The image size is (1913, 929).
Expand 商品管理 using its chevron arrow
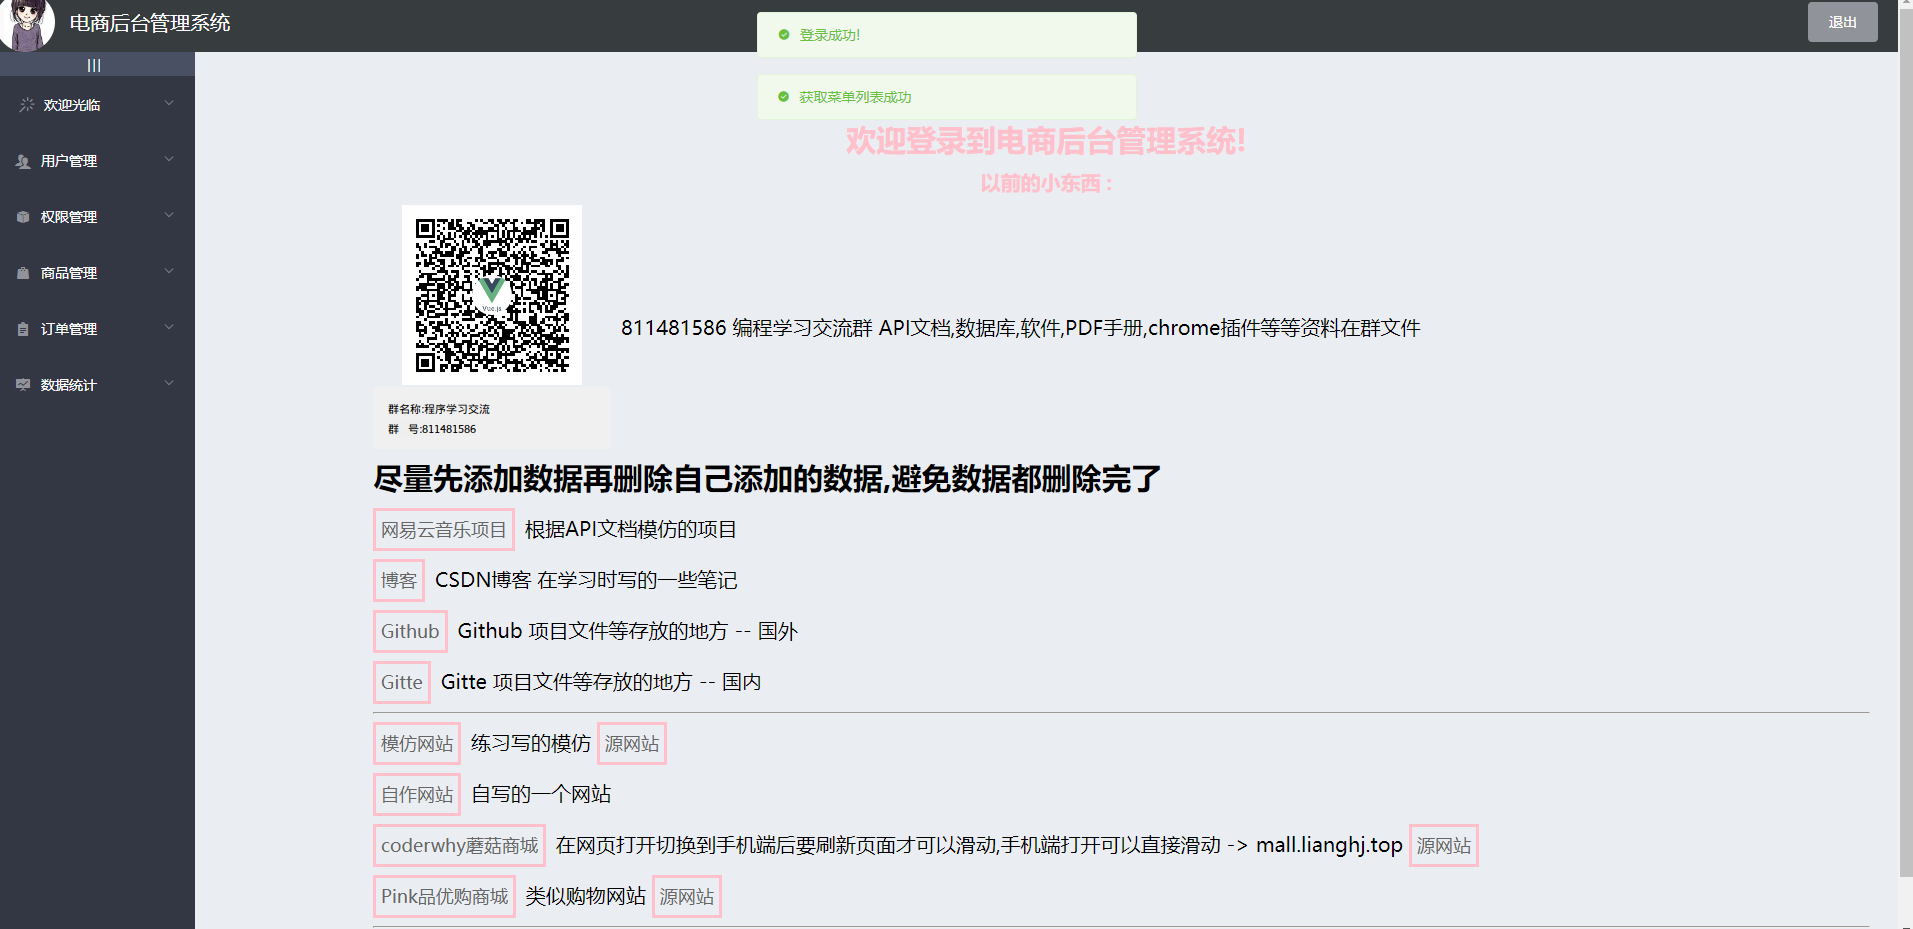(x=169, y=271)
